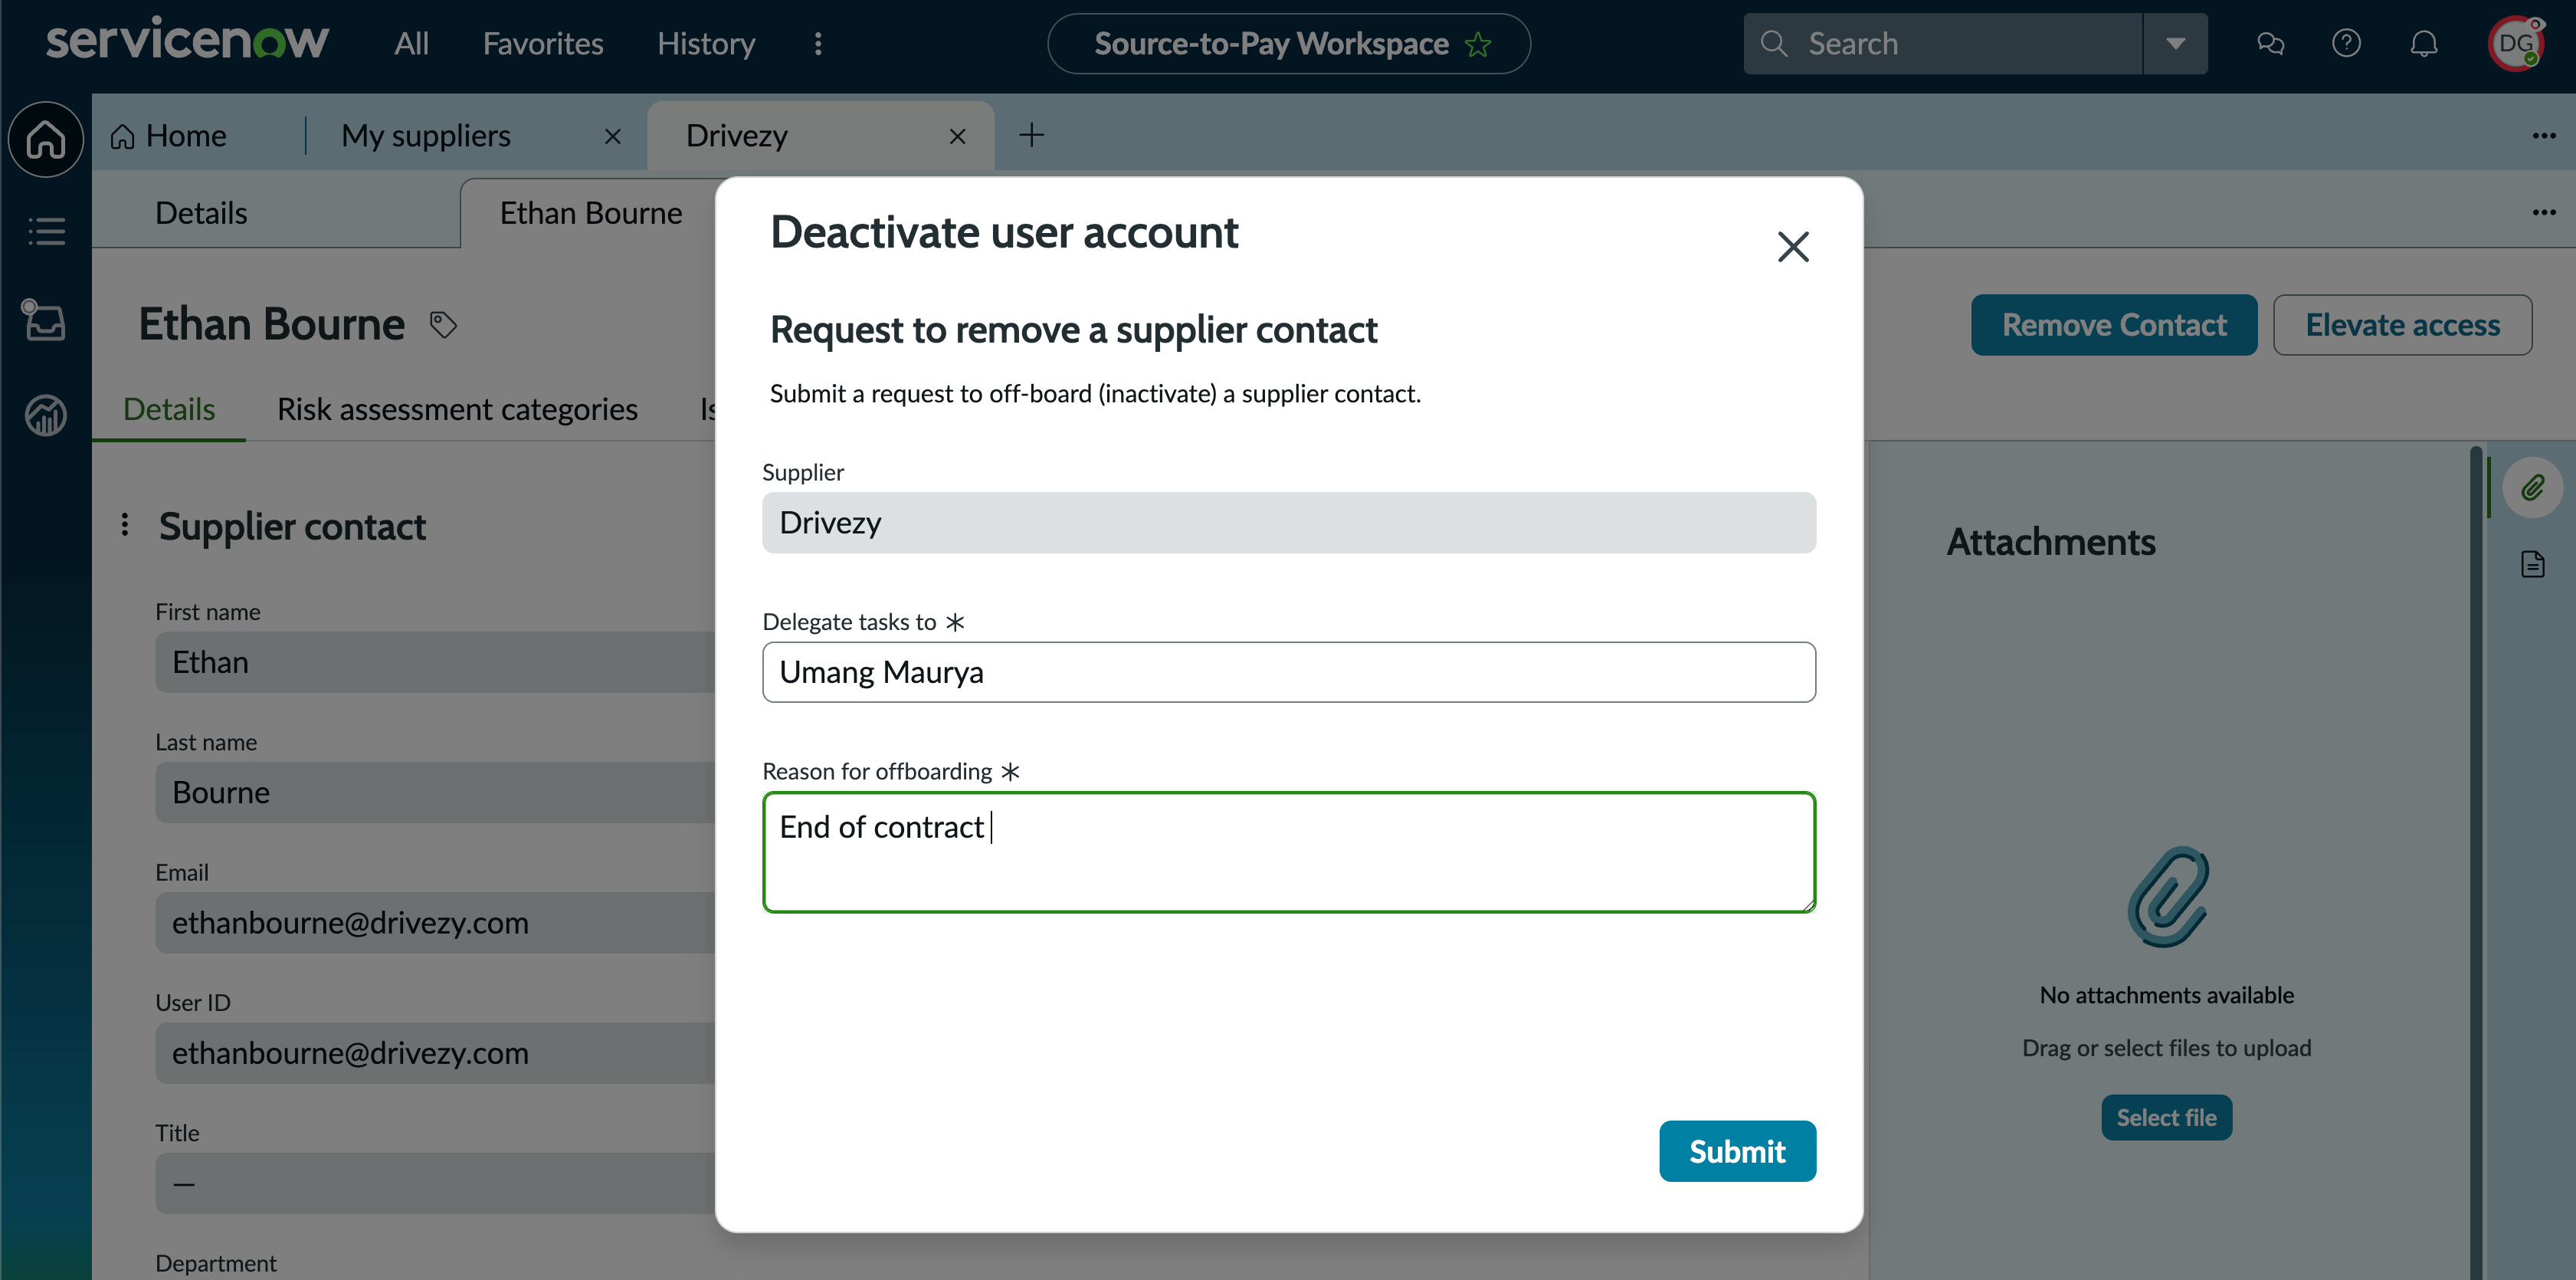Open the document notes icon in right rail

(2532, 564)
